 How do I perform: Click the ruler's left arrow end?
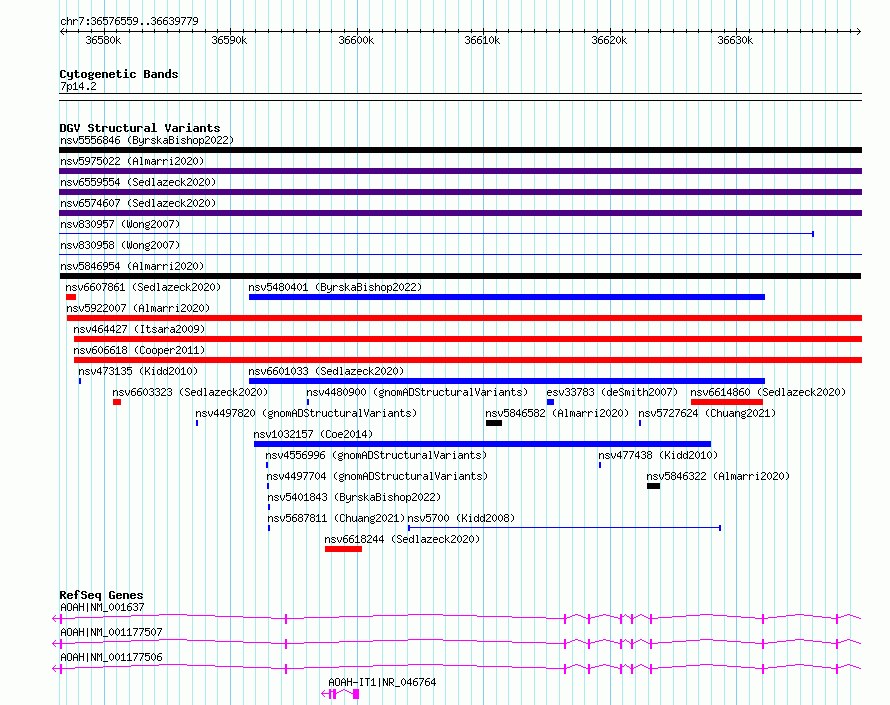62,32
